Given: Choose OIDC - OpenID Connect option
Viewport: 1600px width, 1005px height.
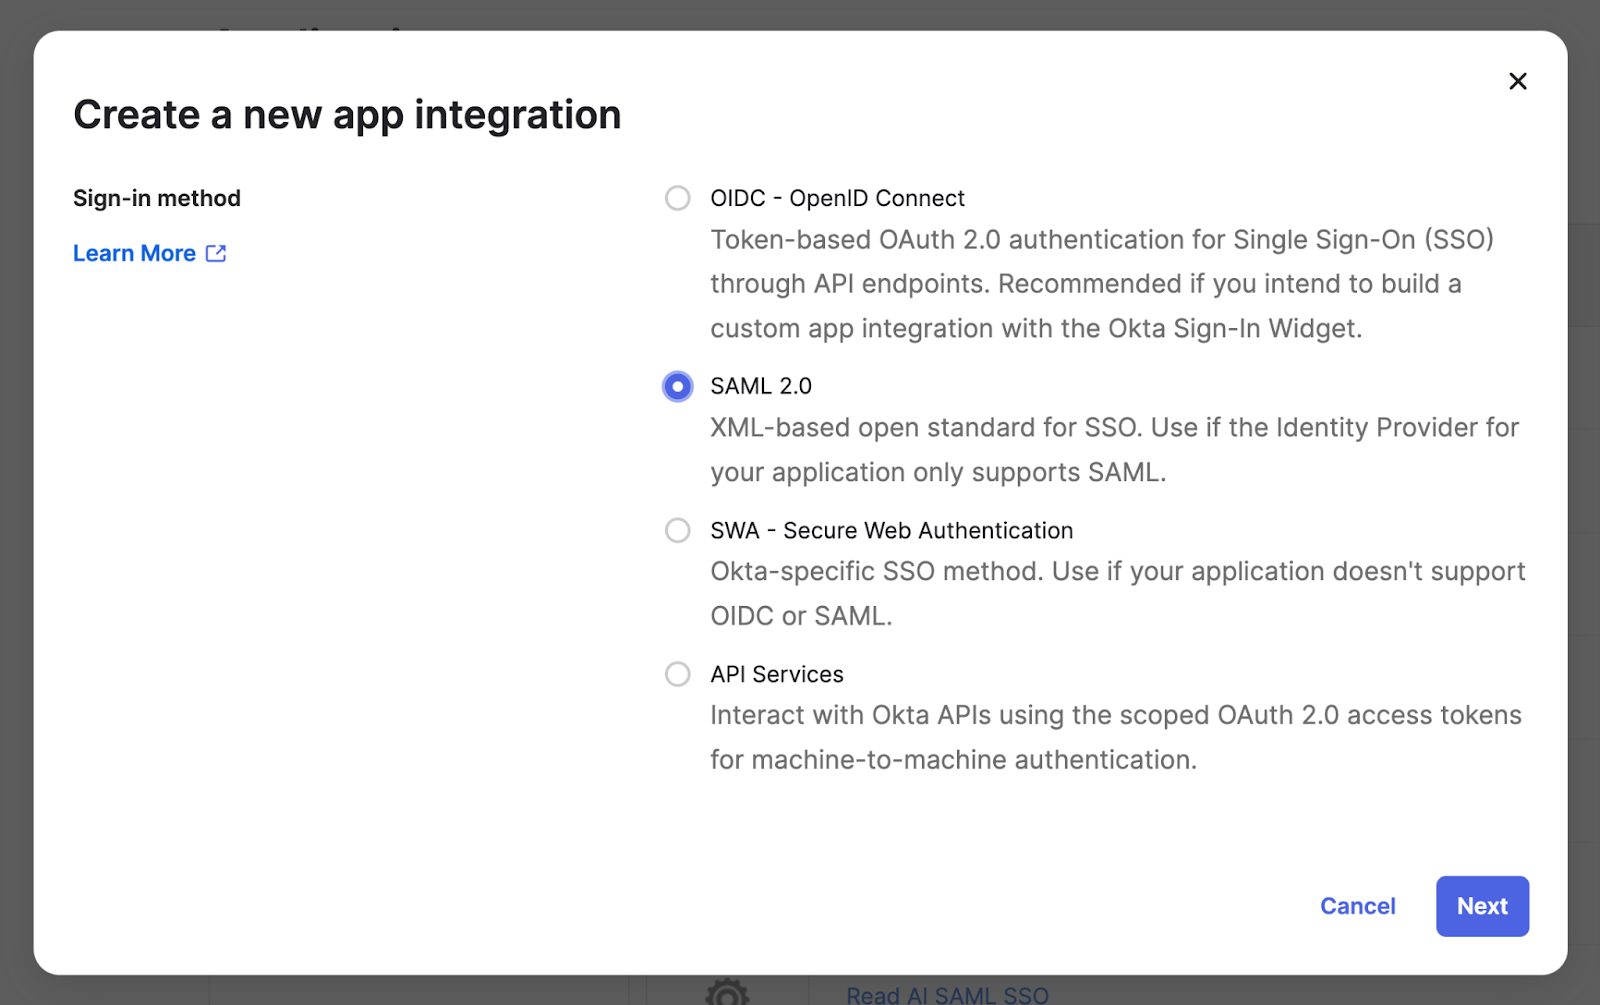Looking at the screenshot, I should [677, 198].
